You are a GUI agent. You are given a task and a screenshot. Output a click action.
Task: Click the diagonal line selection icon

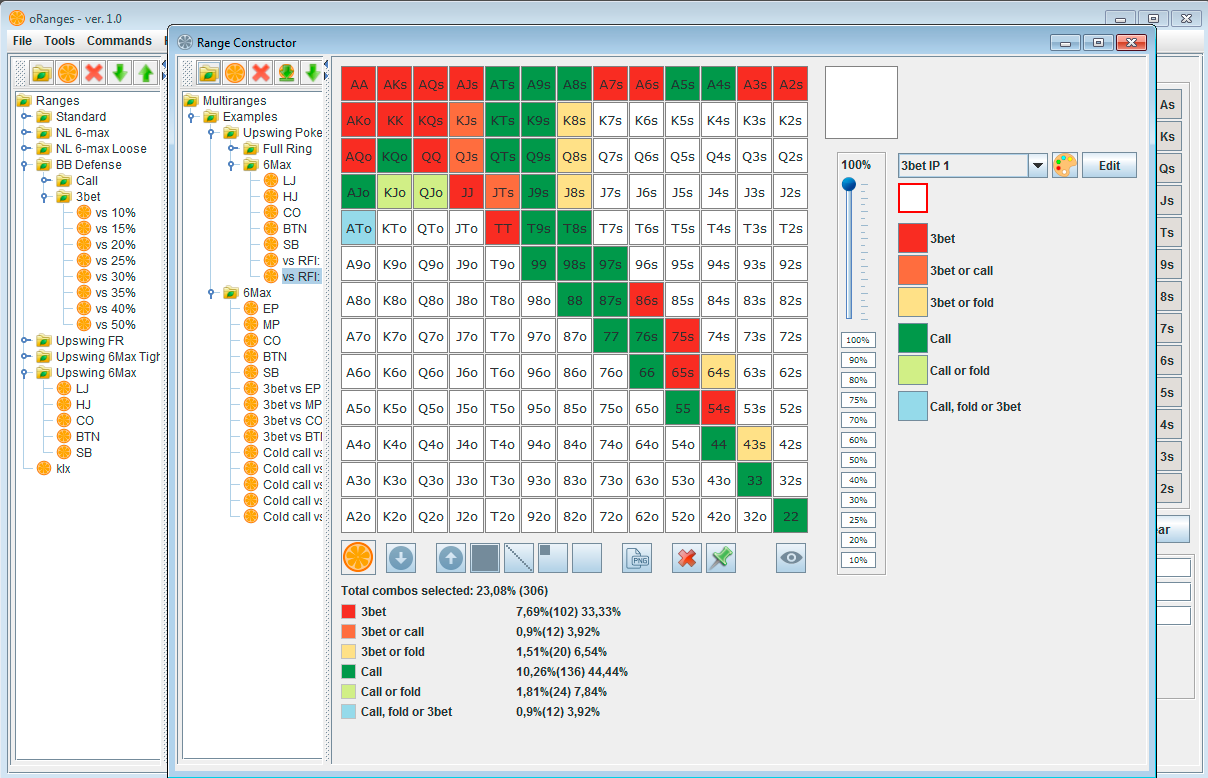click(x=519, y=558)
